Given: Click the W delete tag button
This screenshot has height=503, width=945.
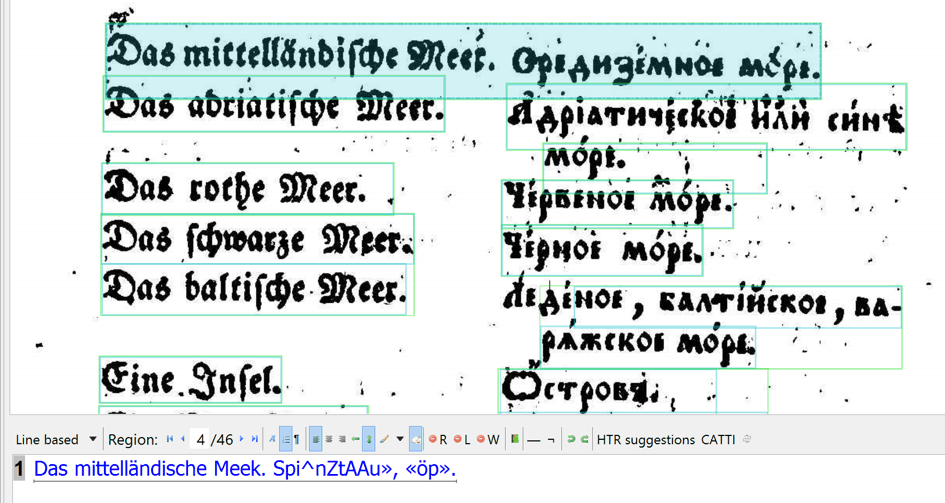Looking at the screenshot, I should tap(488, 439).
